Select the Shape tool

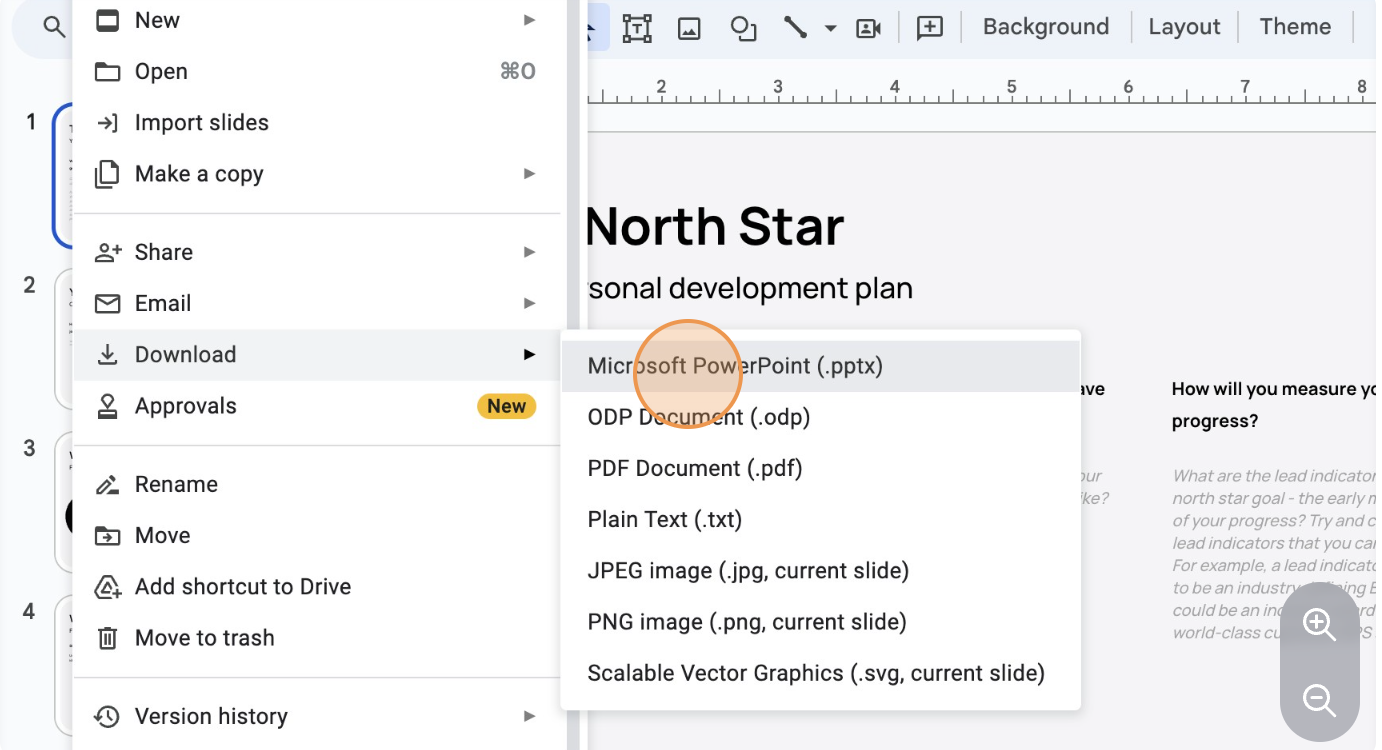743,28
